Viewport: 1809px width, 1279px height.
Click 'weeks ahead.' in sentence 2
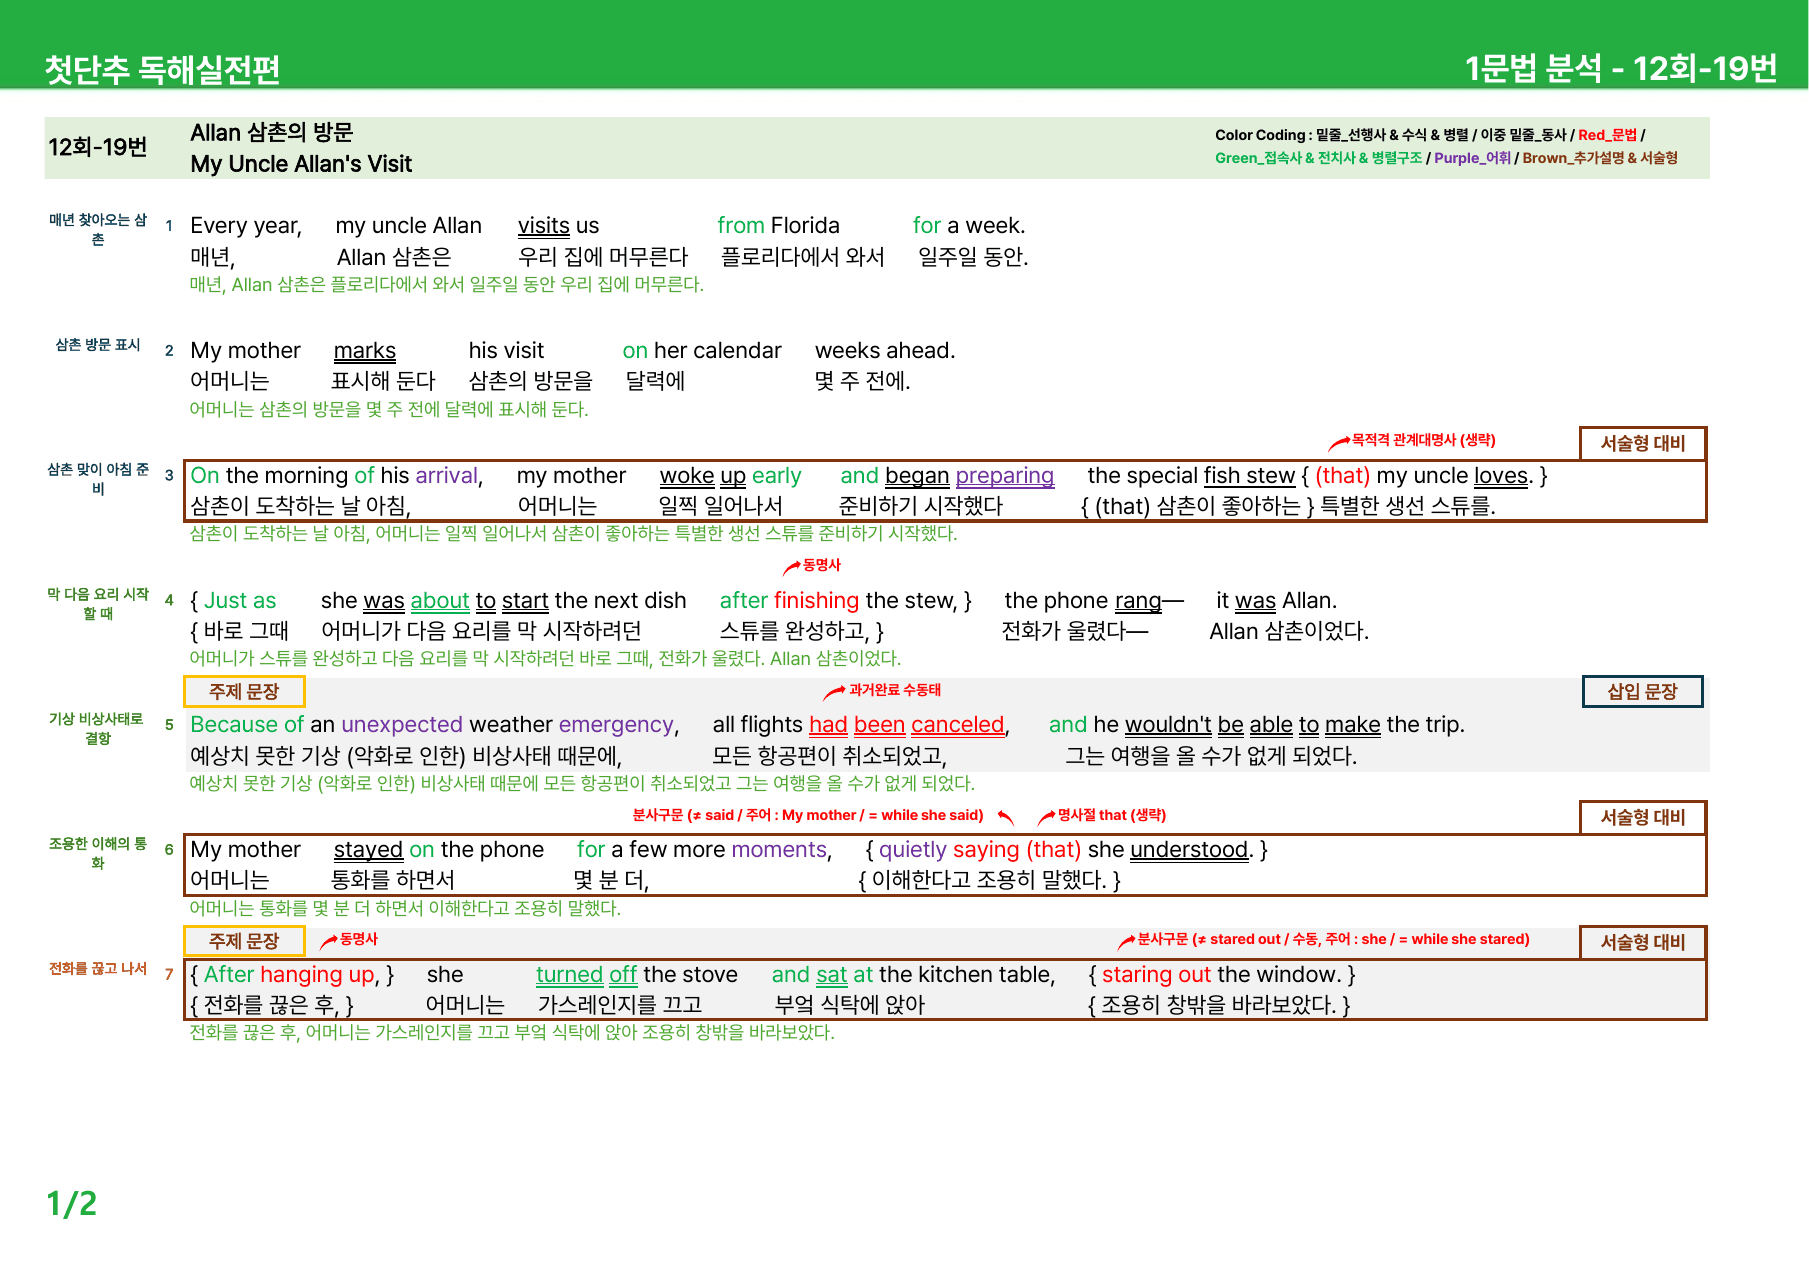point(885,350)
